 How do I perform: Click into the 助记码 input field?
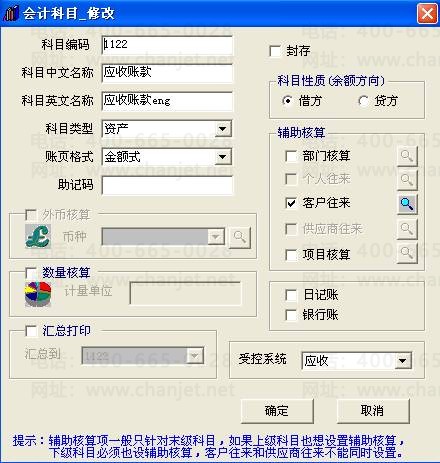tap(167, 185)
